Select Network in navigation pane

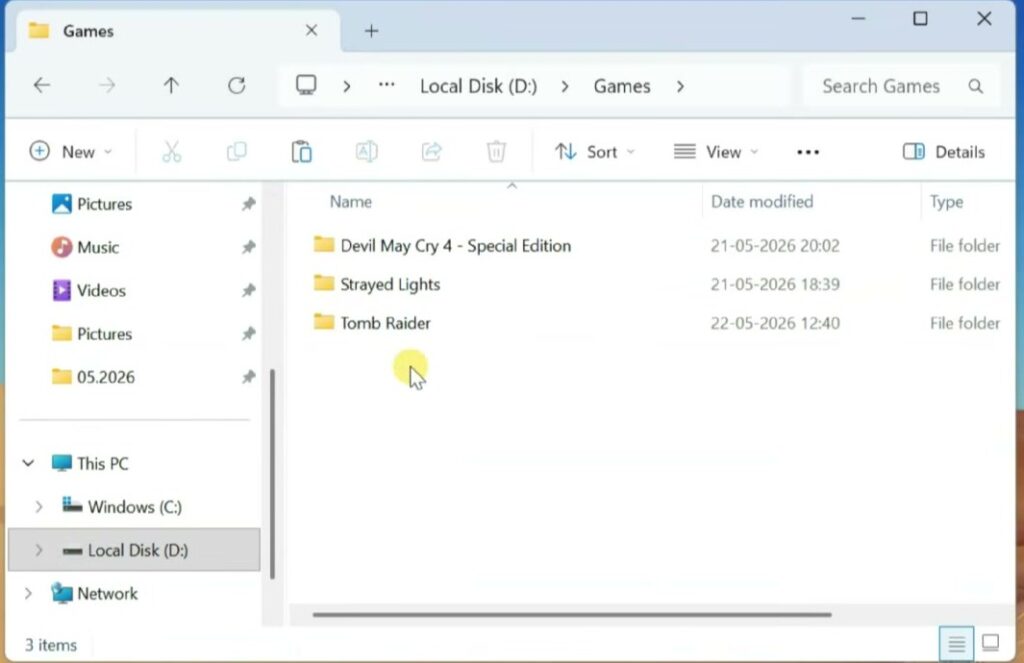pos(95,593)
